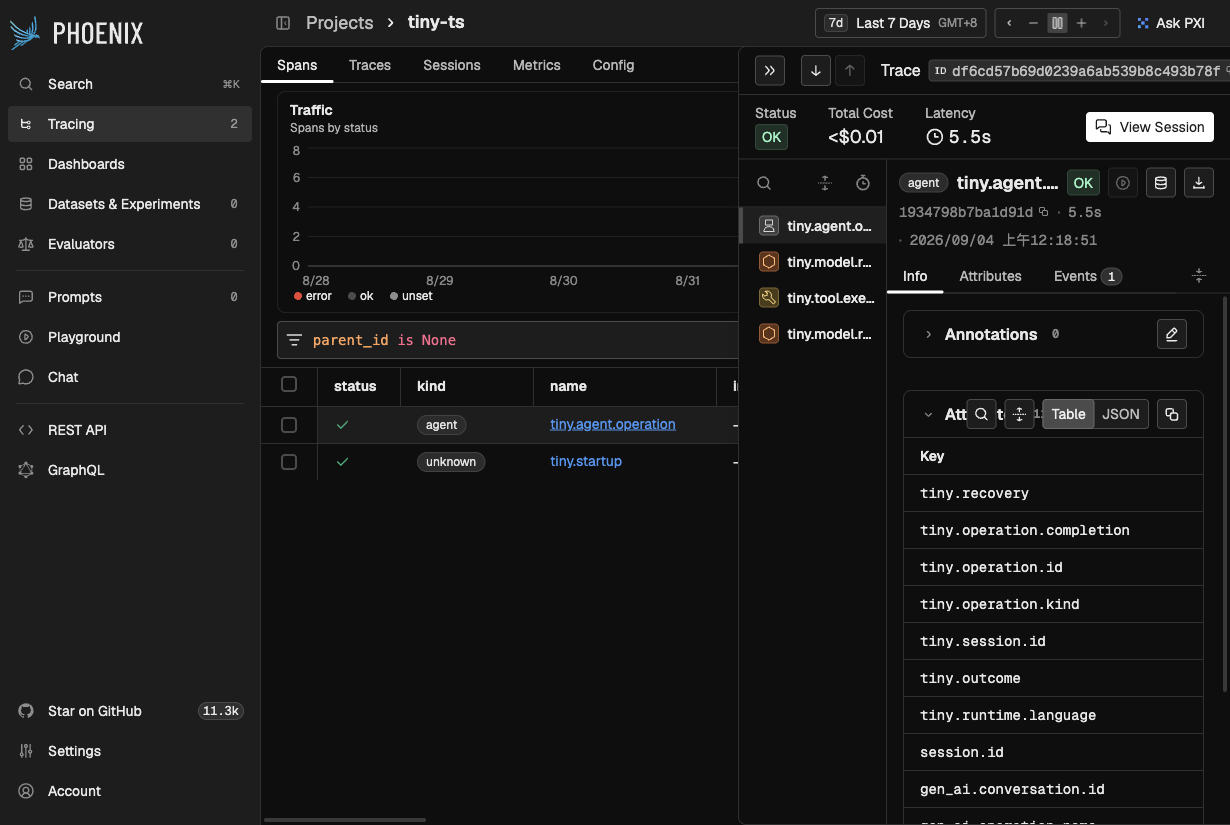This screenshot has width=1230, height=825.
Task: Download the span data
Action: (1199, 183)
